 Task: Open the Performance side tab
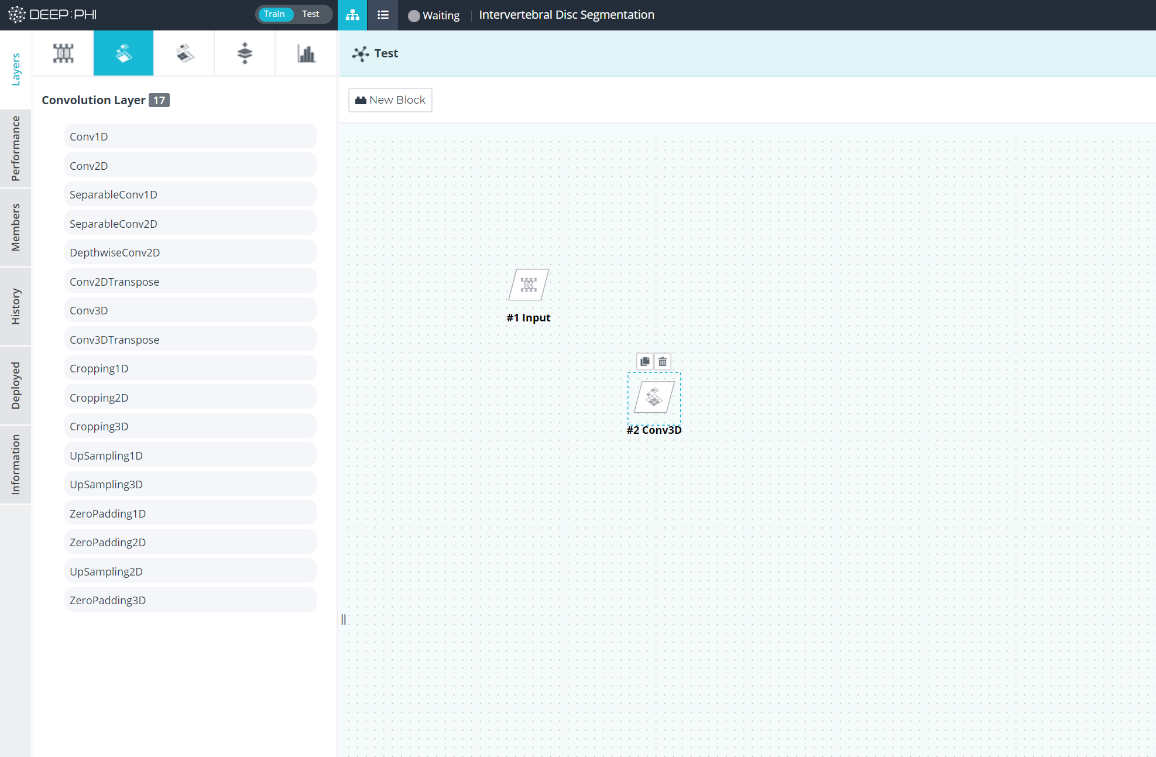point(15,148)
